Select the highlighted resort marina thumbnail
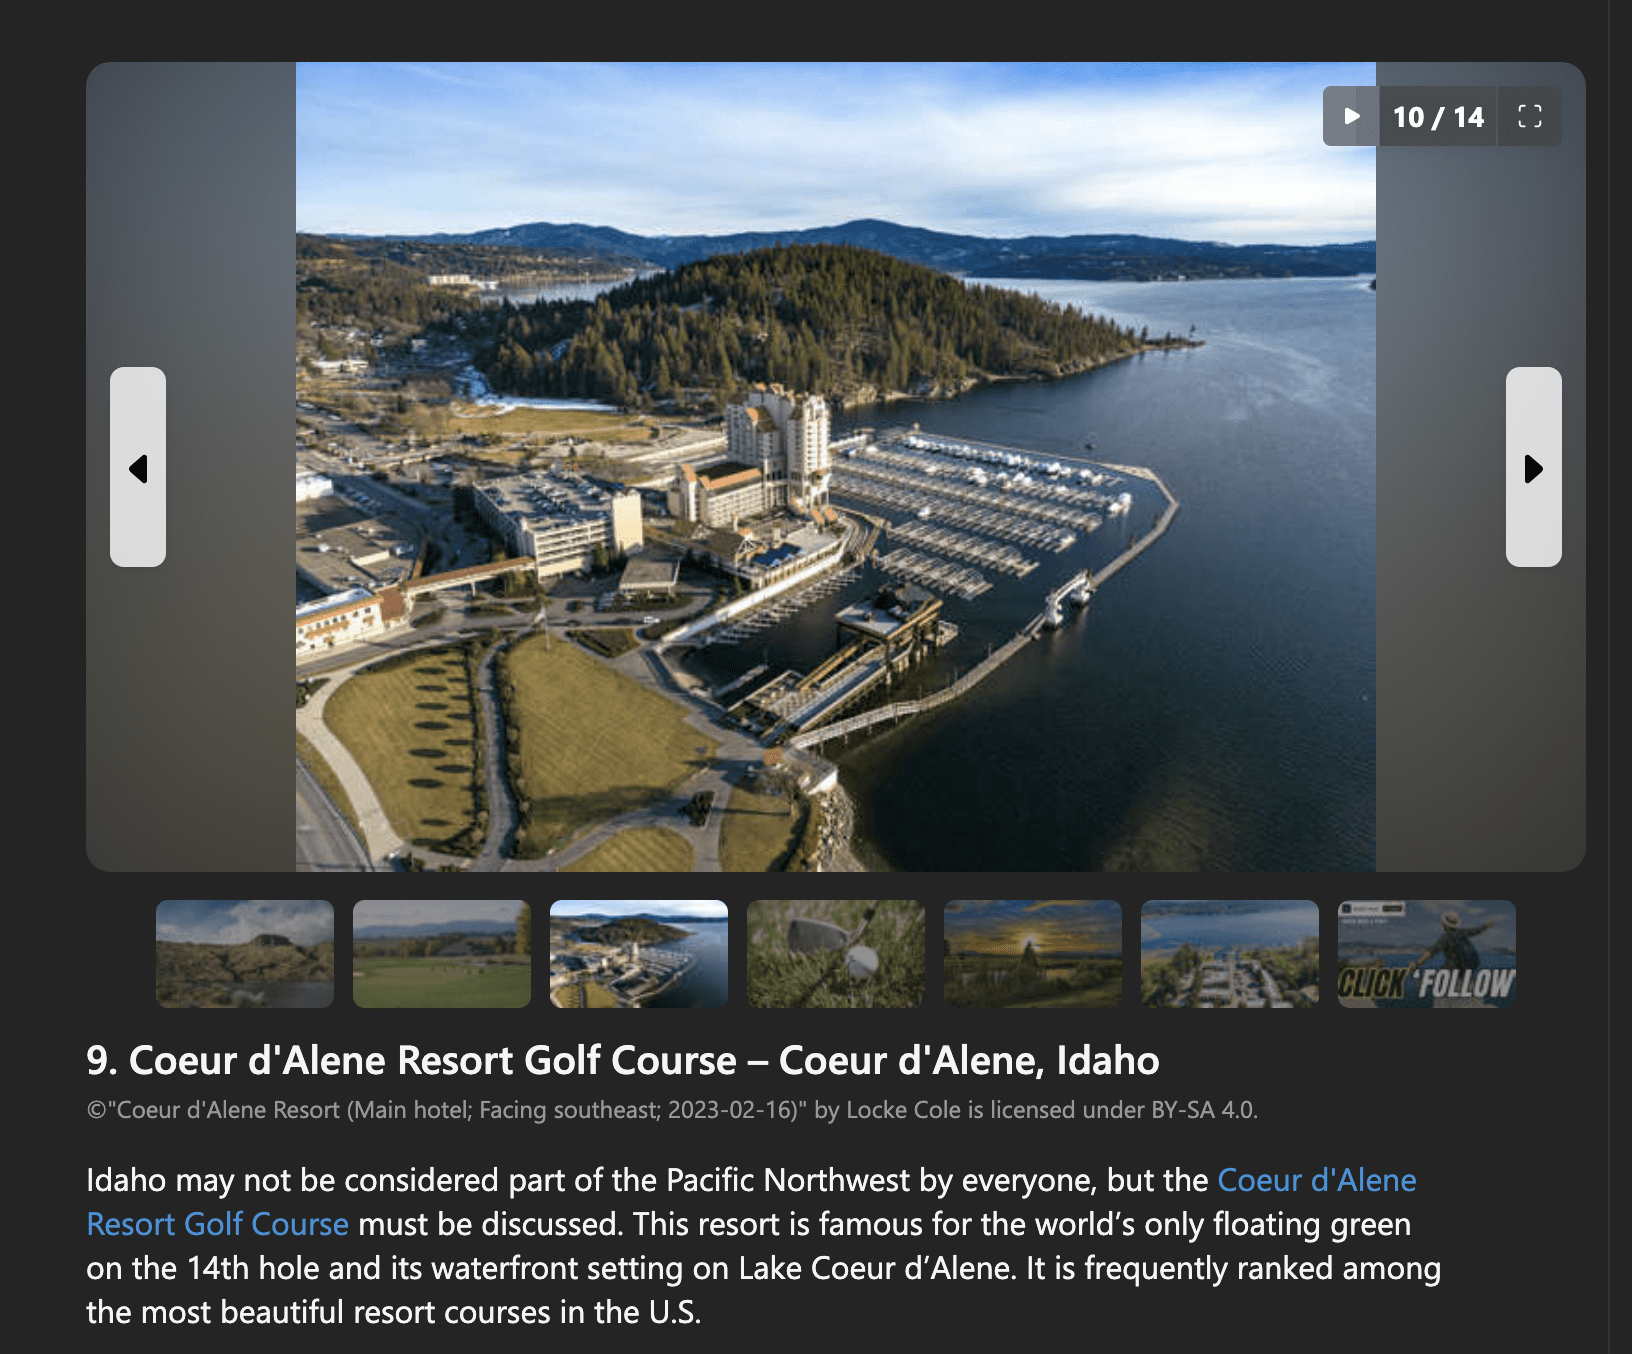Screen dimensions: 1632x1354 tap(639, 954)
